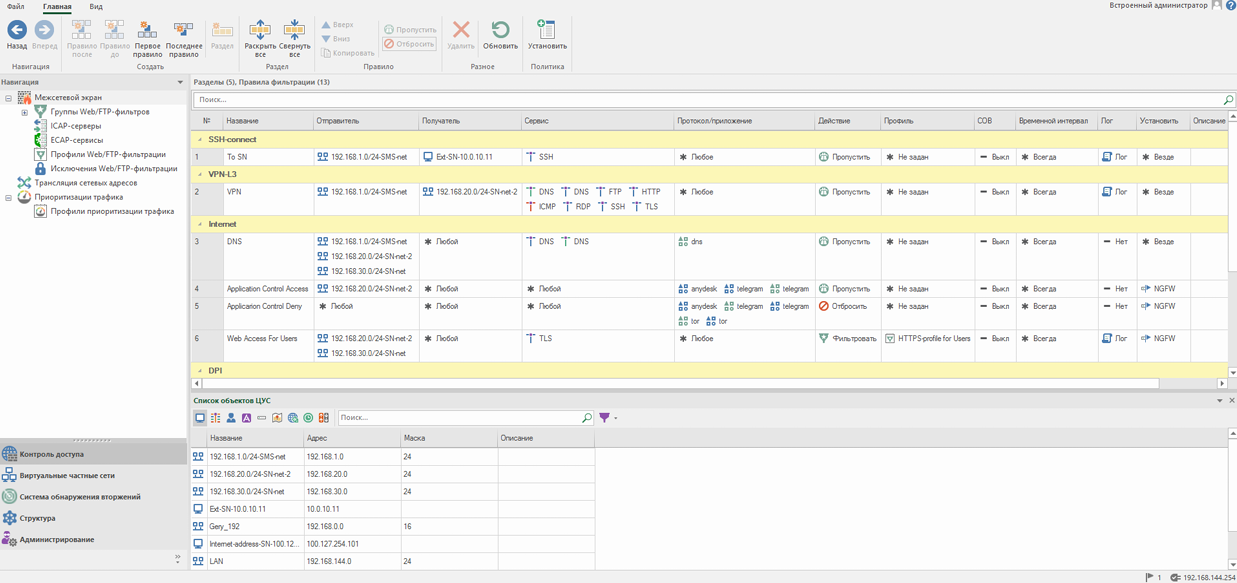Open Виртуальные частные сети section
Screen dimensions: 1237x583
coord(67,476)
